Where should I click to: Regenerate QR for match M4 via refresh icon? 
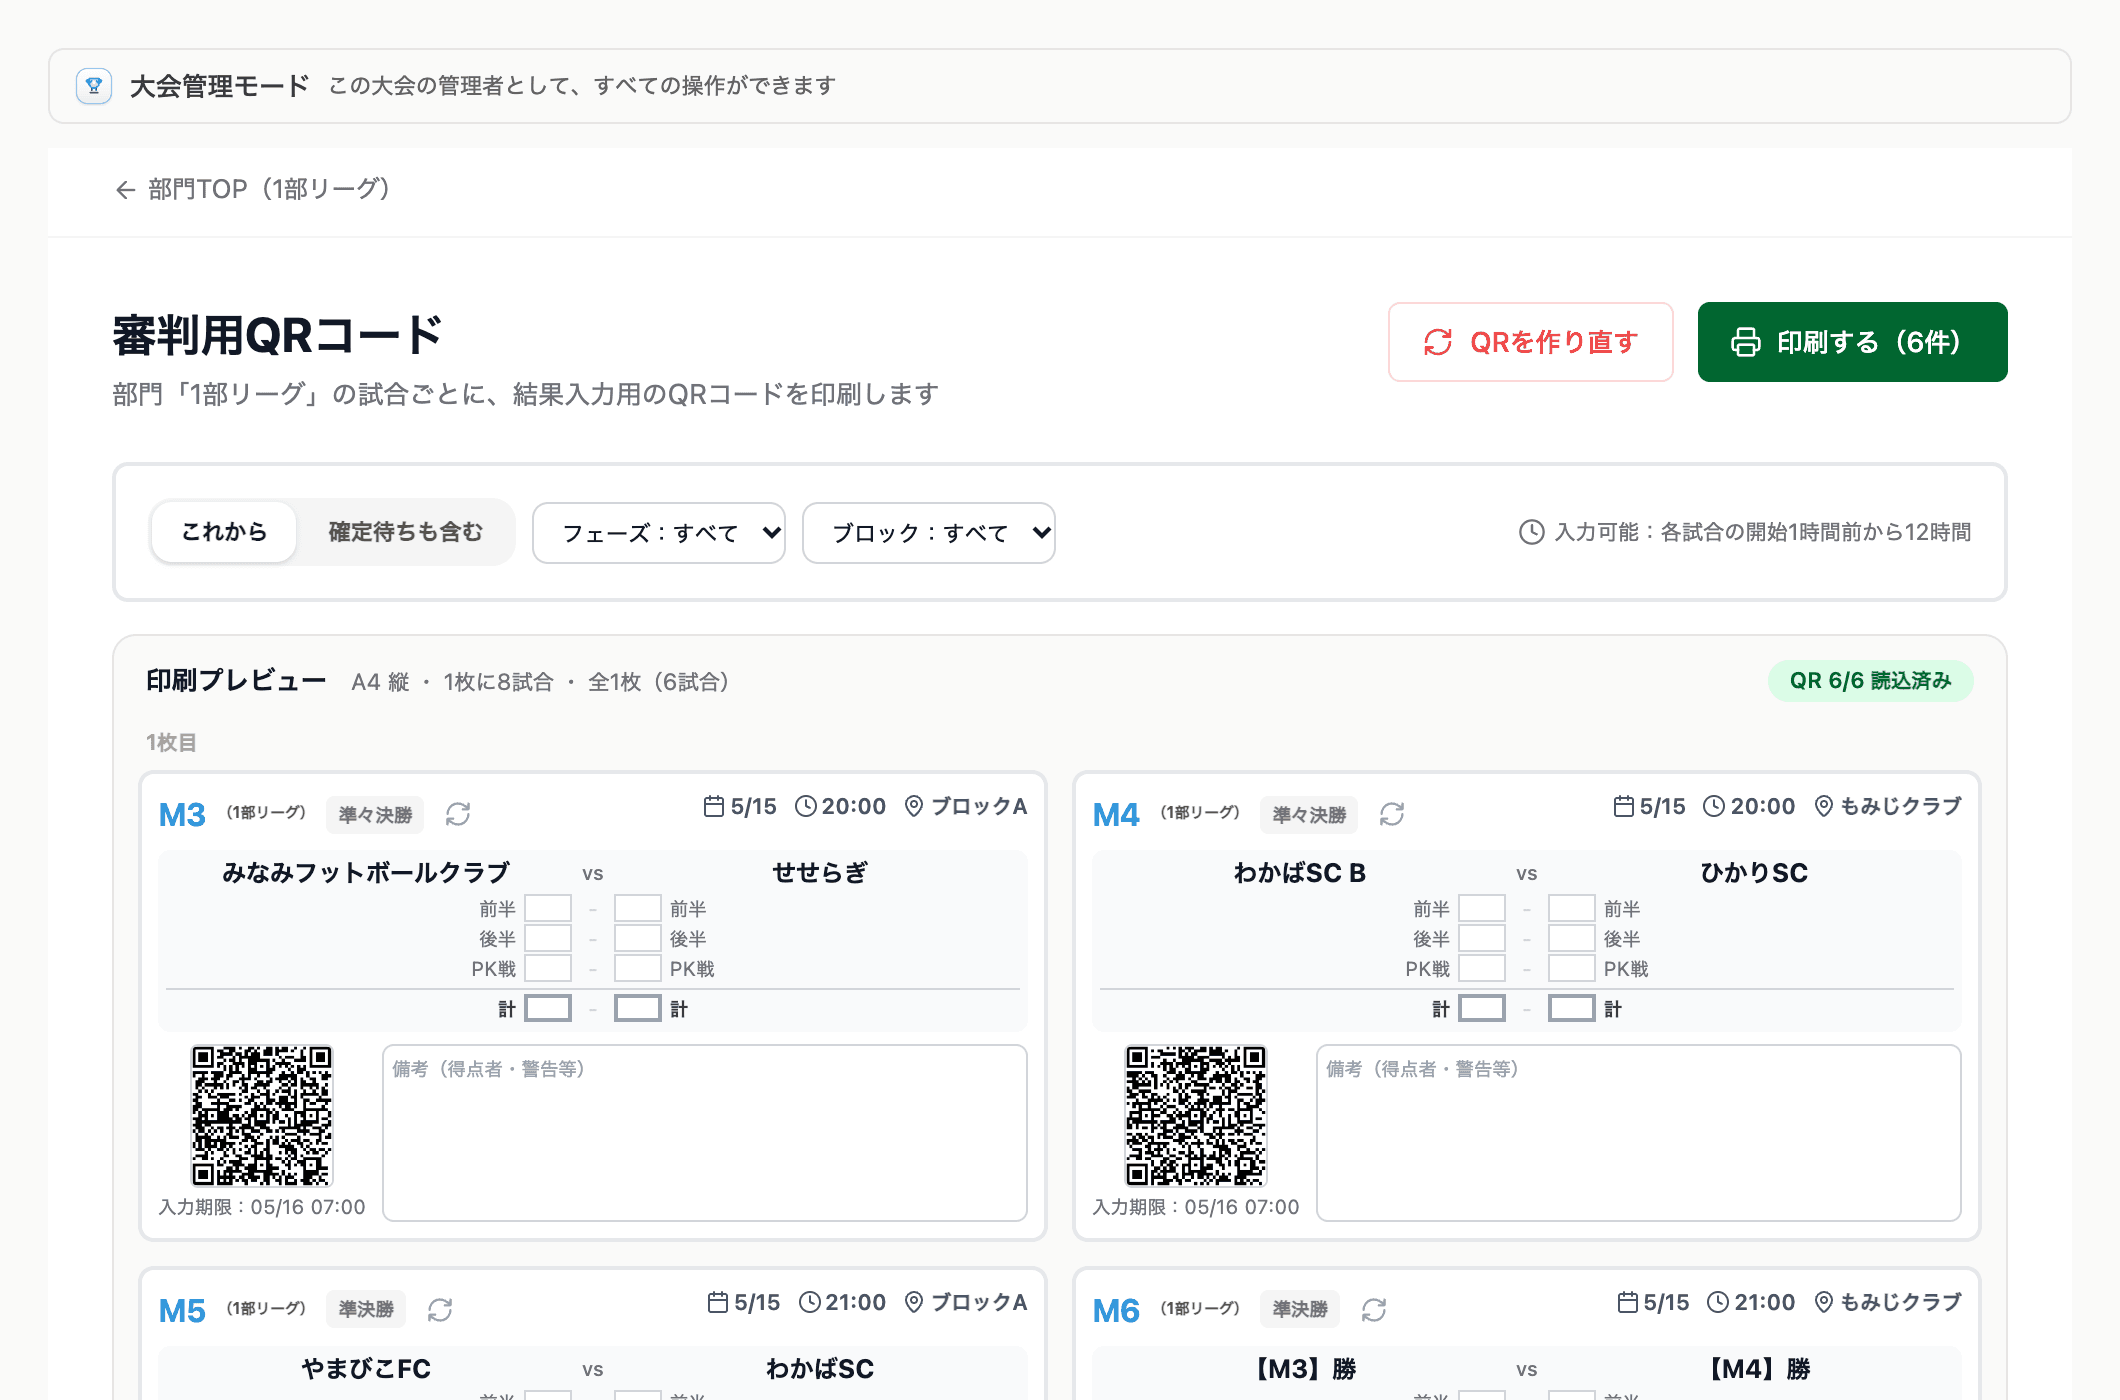(1392, 814)
